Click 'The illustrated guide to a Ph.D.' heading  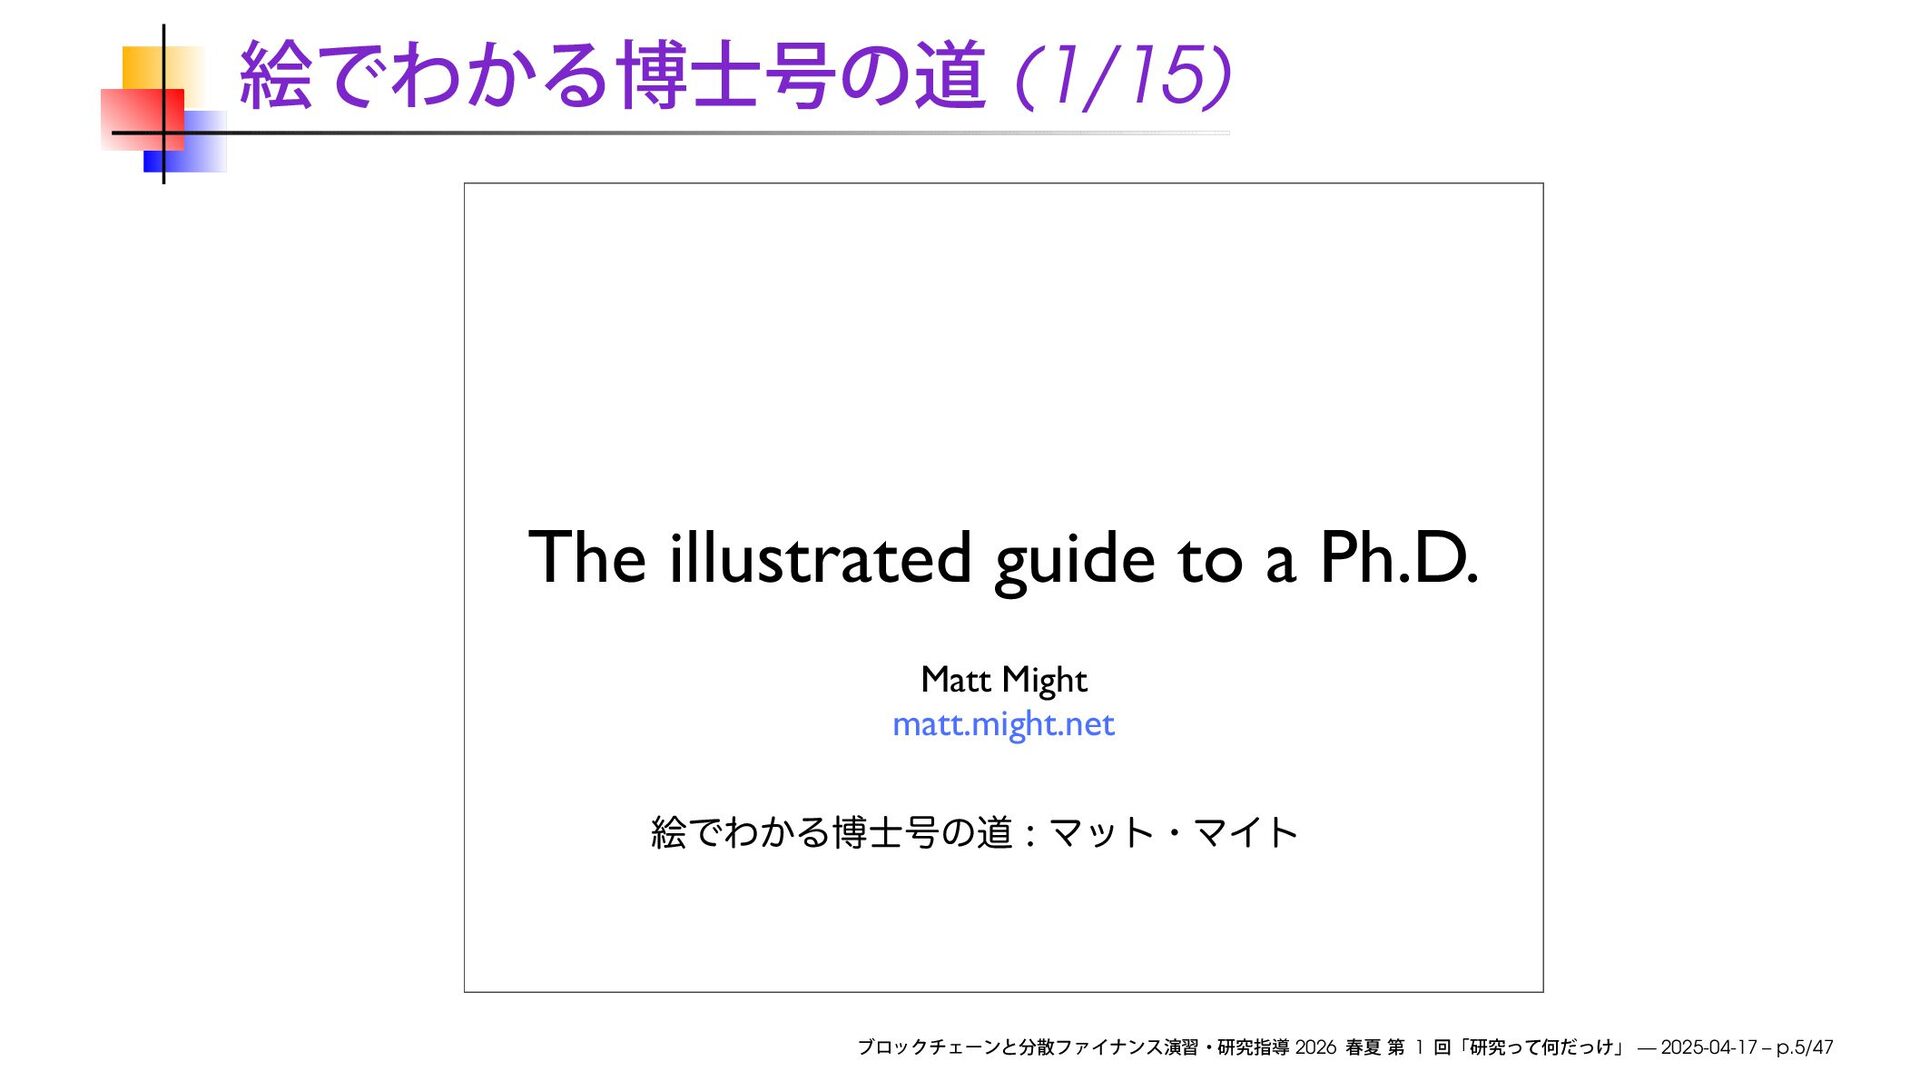(x=1003, y=558)
